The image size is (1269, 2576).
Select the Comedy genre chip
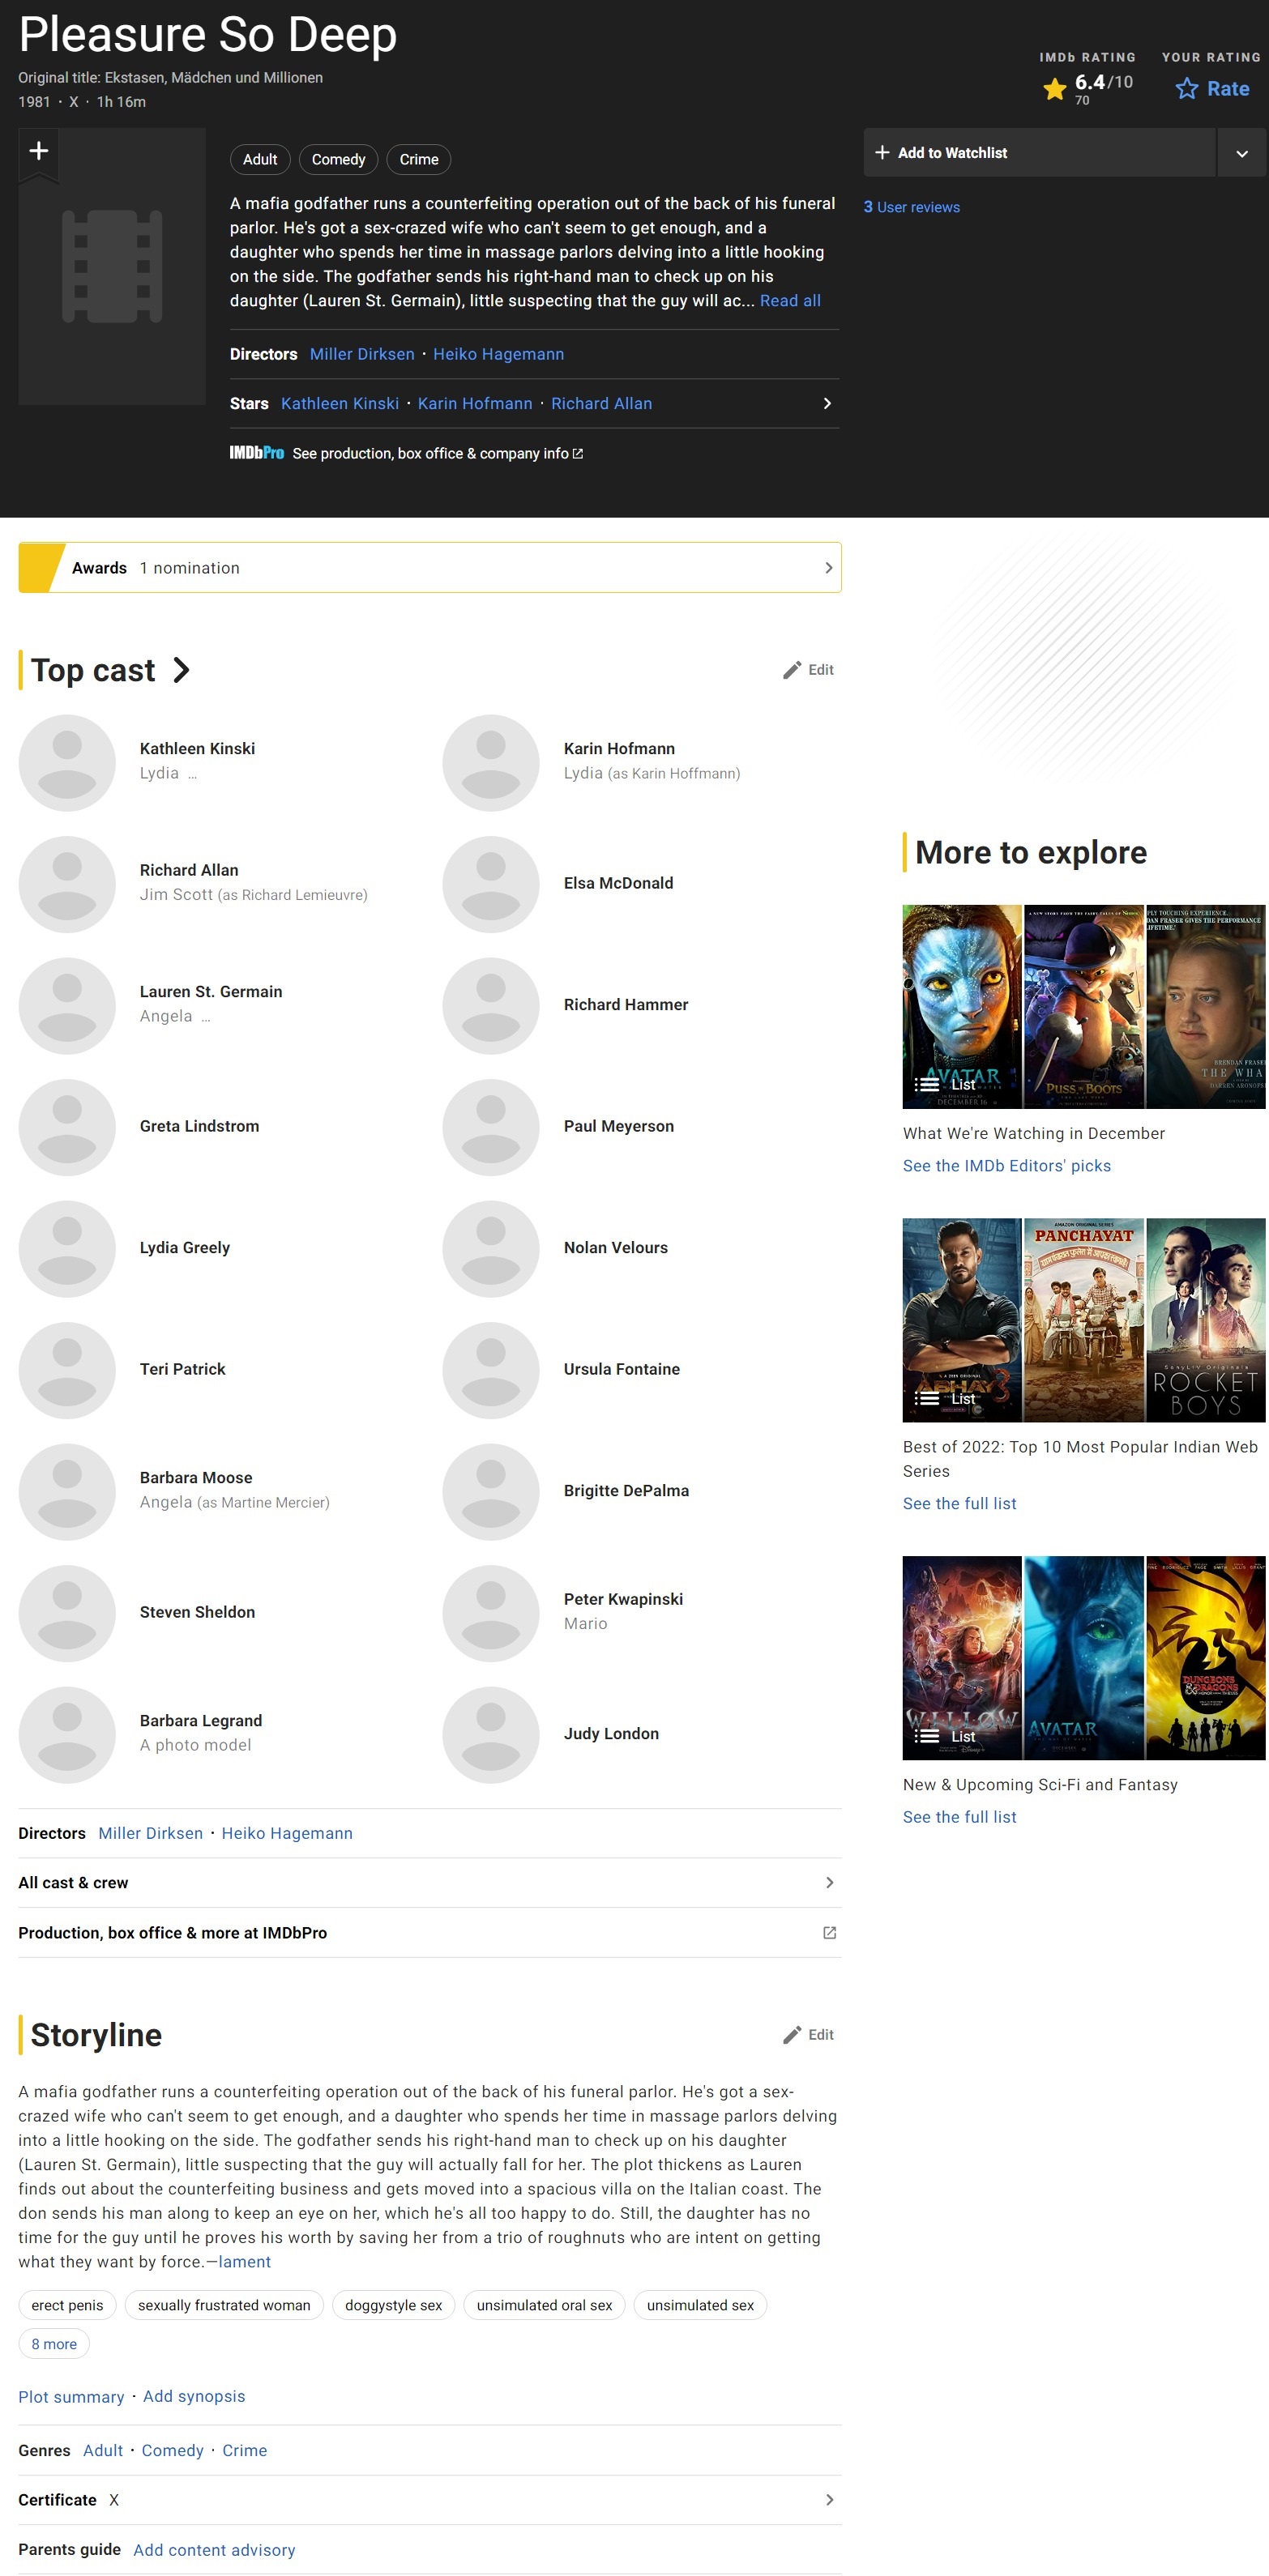coord(338,160)
